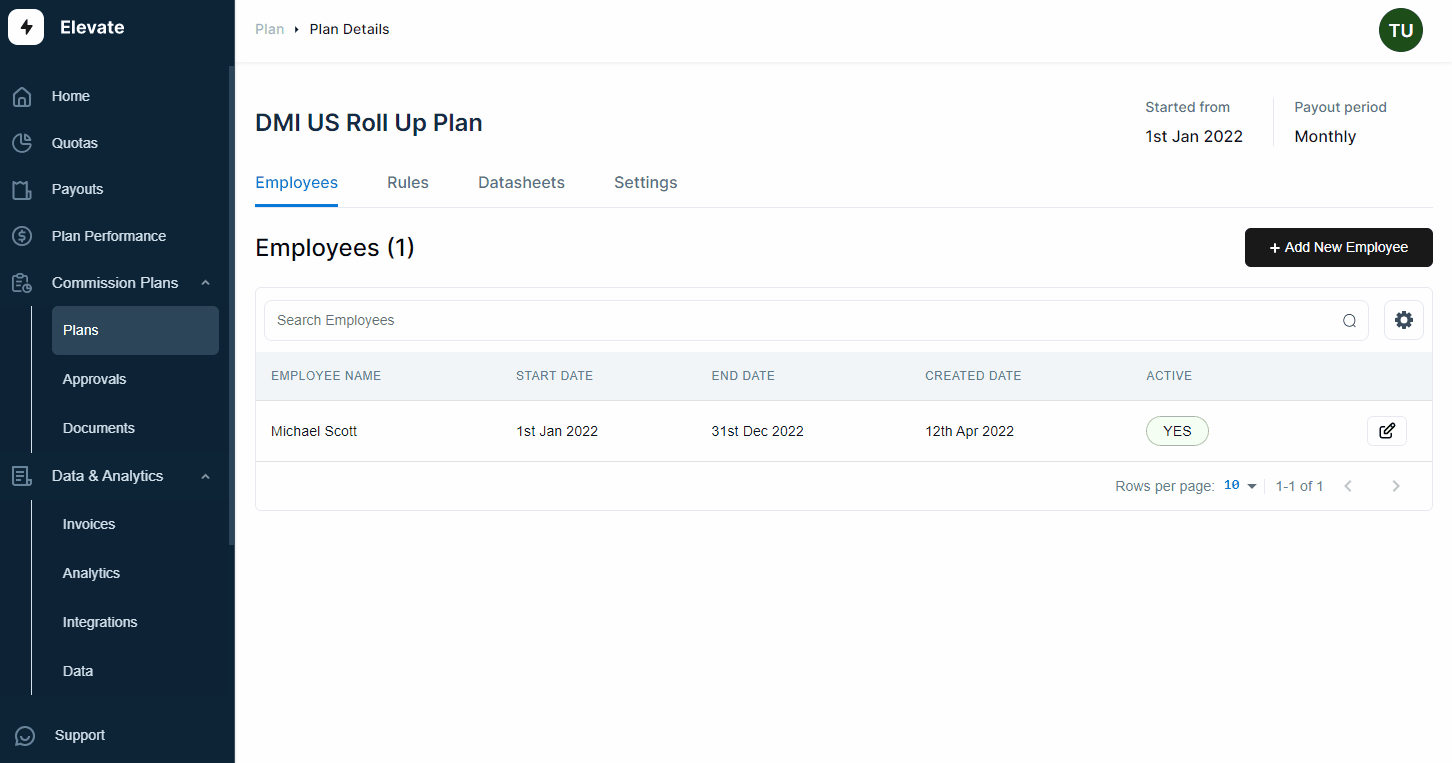The image size is (1452, 763).
Task: Open the Rows per page dropdown
Action: [x=1240, y=486]
